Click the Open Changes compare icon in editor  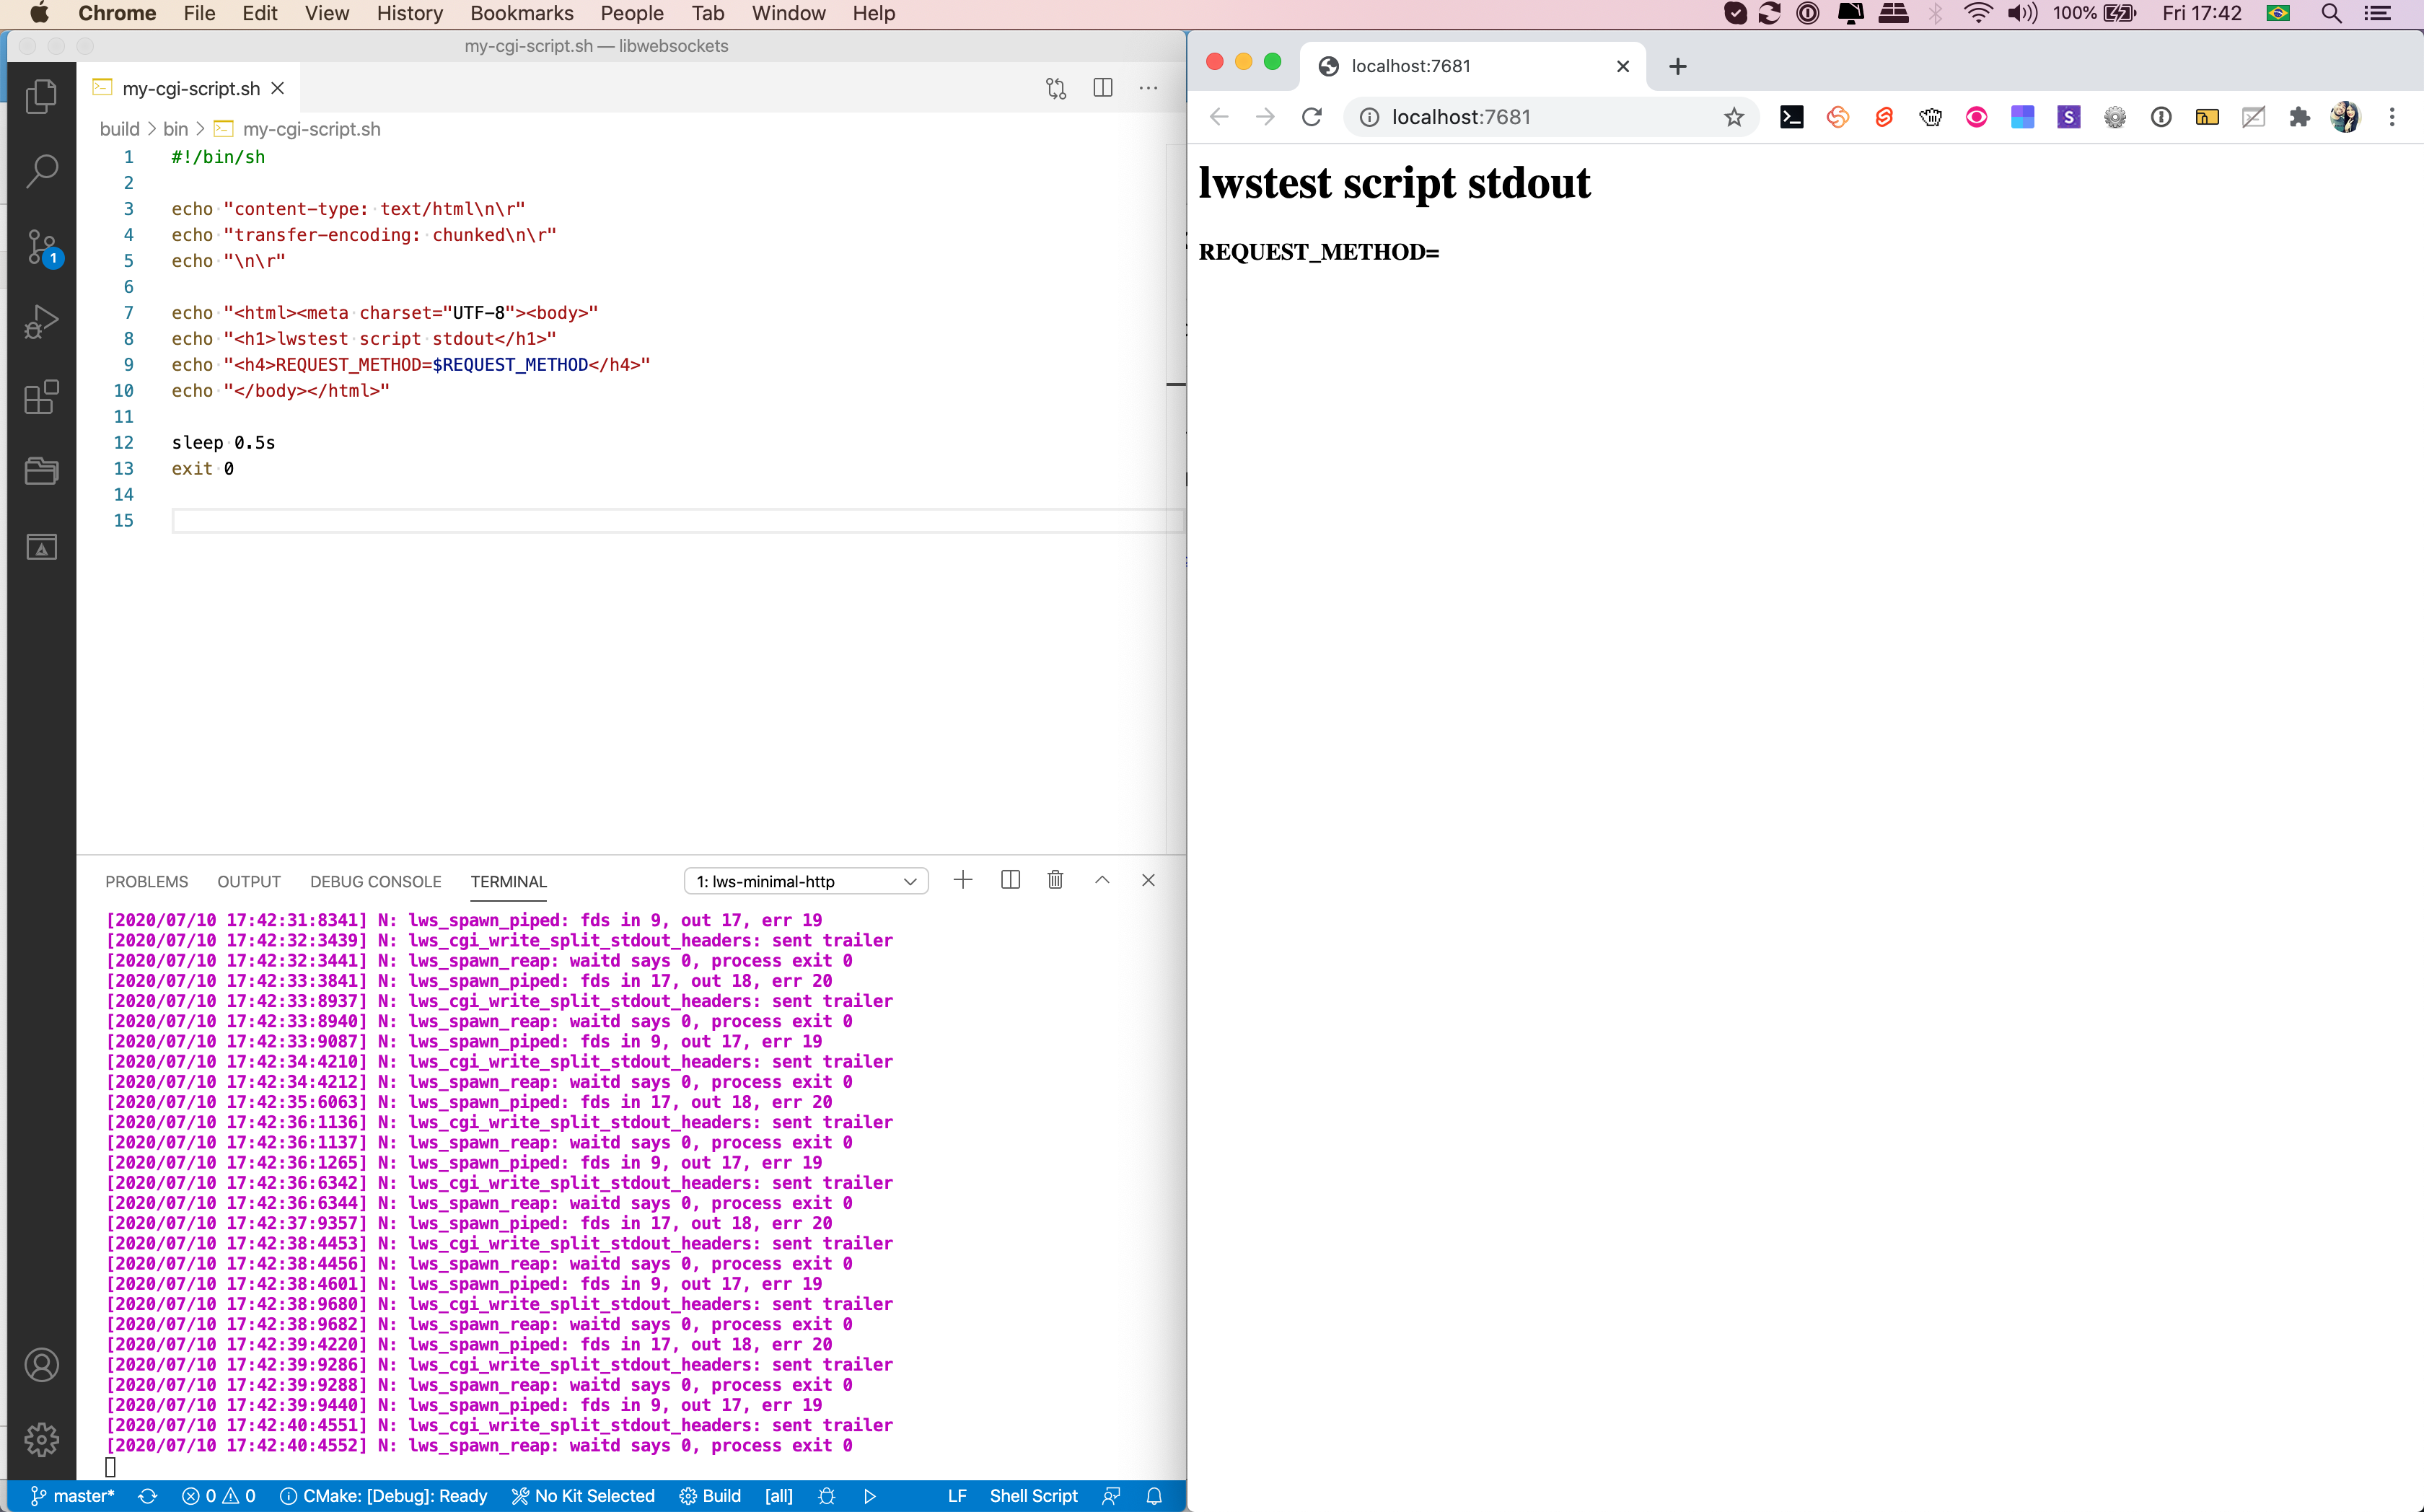point(1056,88)
